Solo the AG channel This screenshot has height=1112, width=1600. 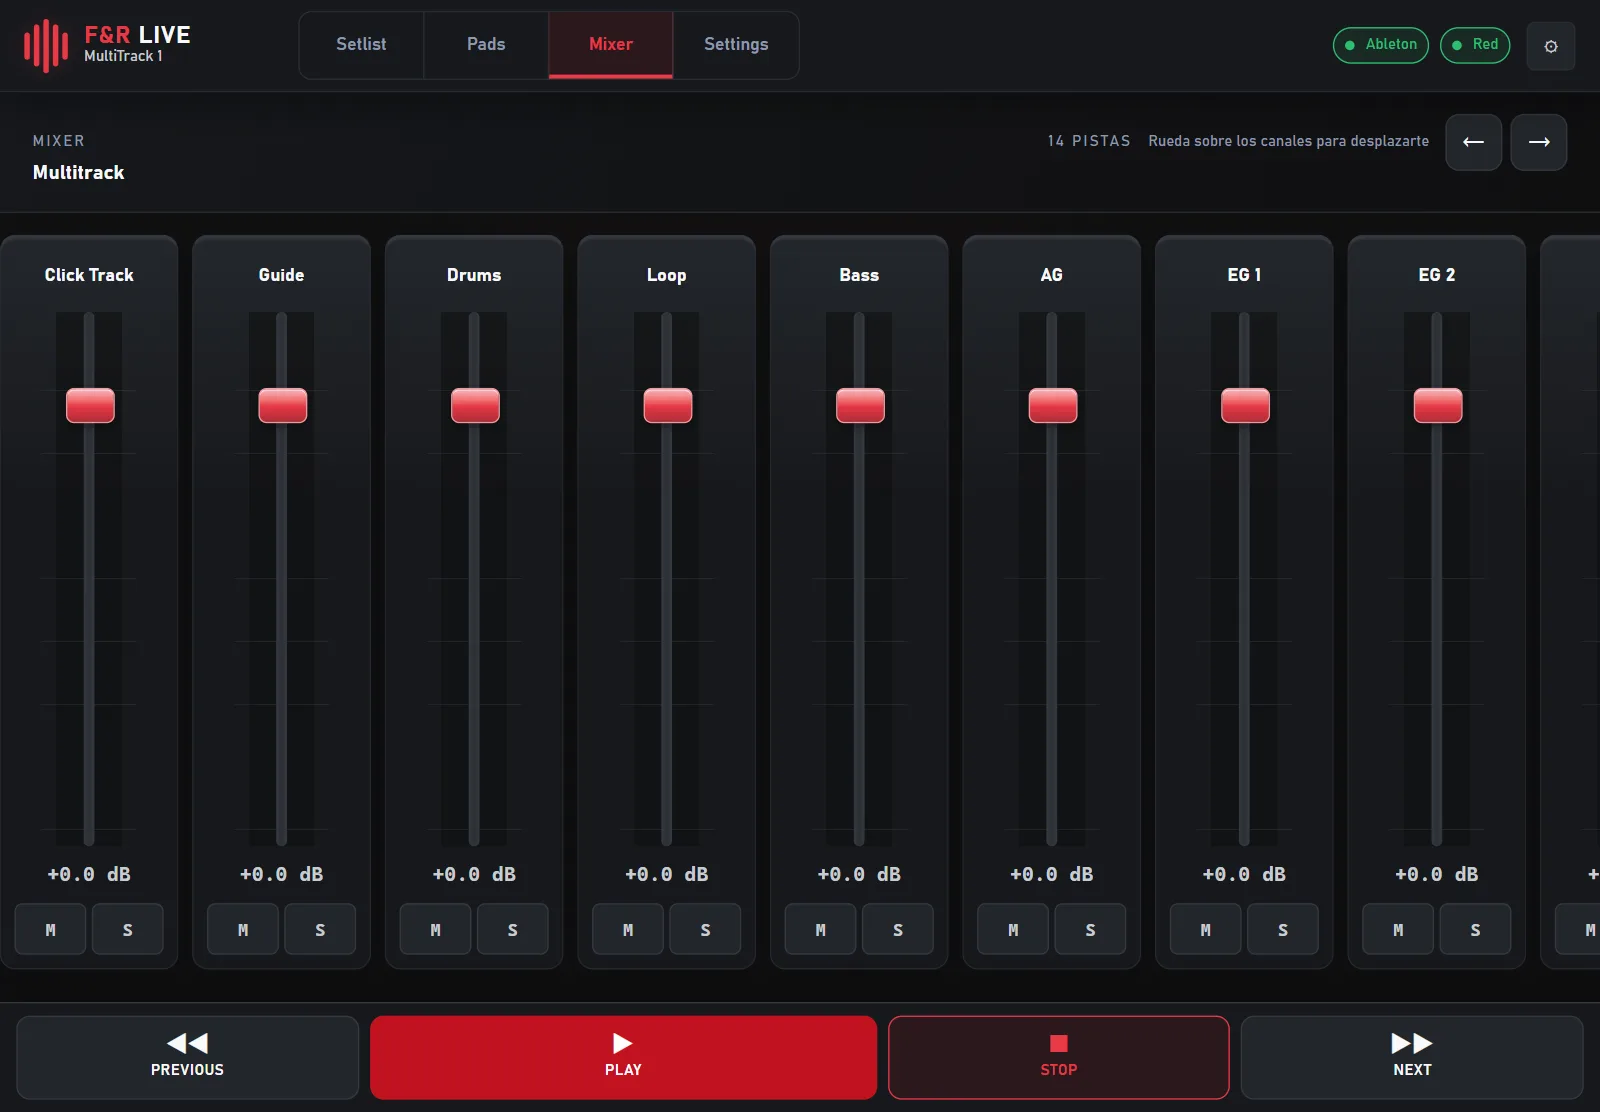1090,929
